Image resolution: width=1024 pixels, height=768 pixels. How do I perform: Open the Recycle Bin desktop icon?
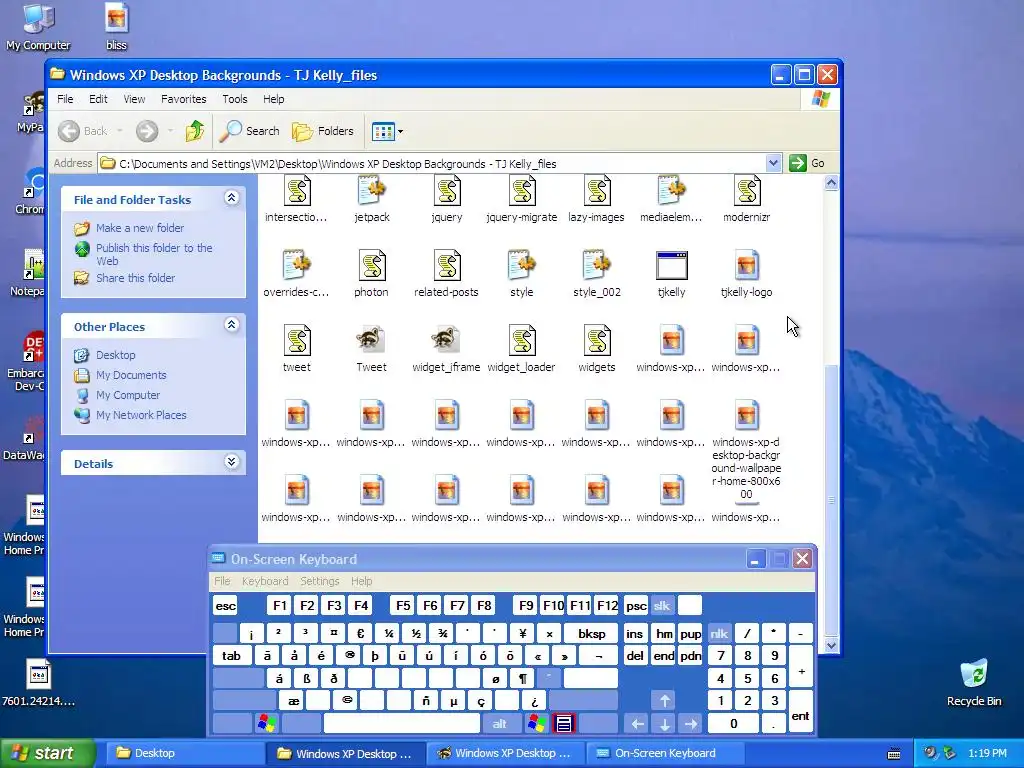tap(974, 683)
